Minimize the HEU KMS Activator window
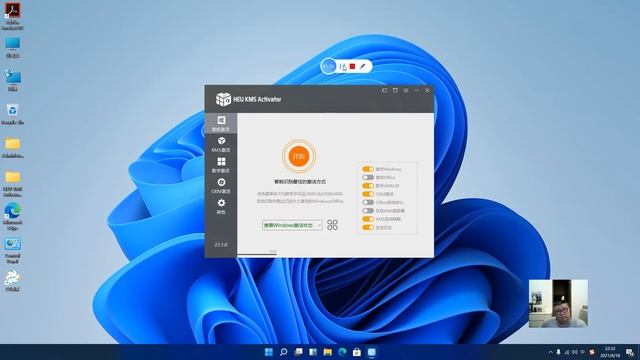The width and height of the screenshot is (640, 360). [x=416, y=90]
